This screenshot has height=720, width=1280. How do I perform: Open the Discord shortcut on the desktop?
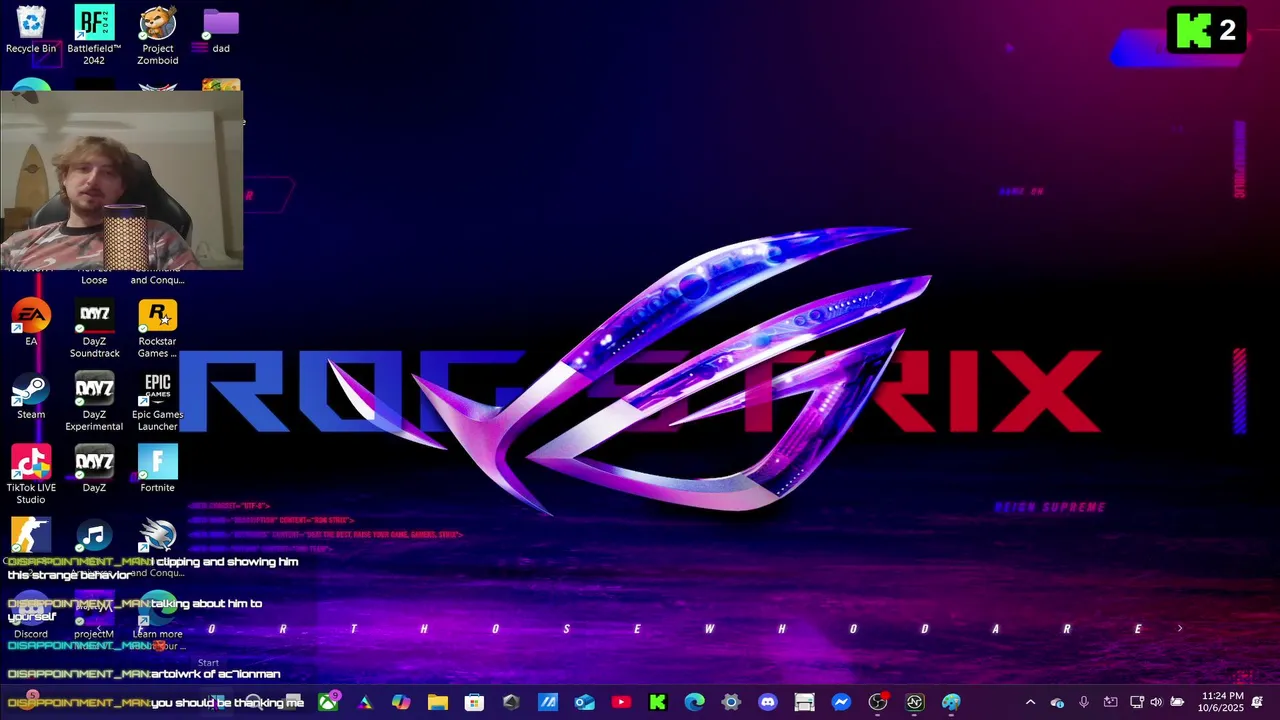point(31,615)
